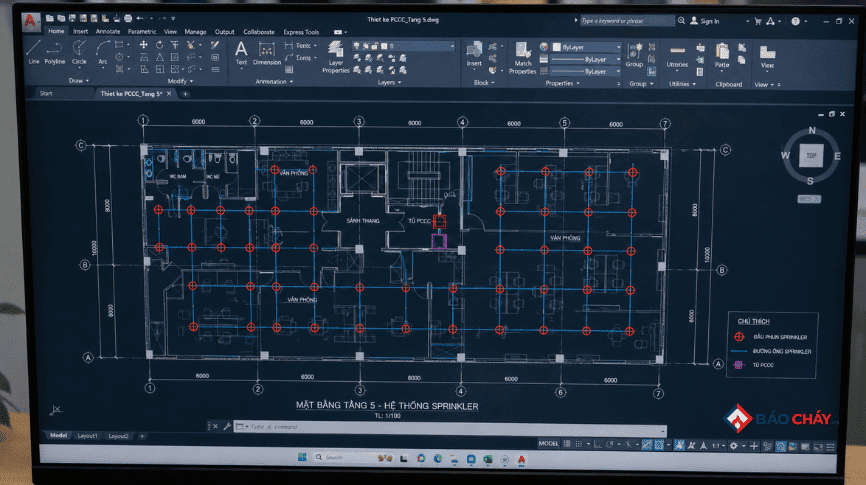This screenshot has height=485, width=866.
Task: Open the AutoCAD application menu button
Action: coord(30,21)
